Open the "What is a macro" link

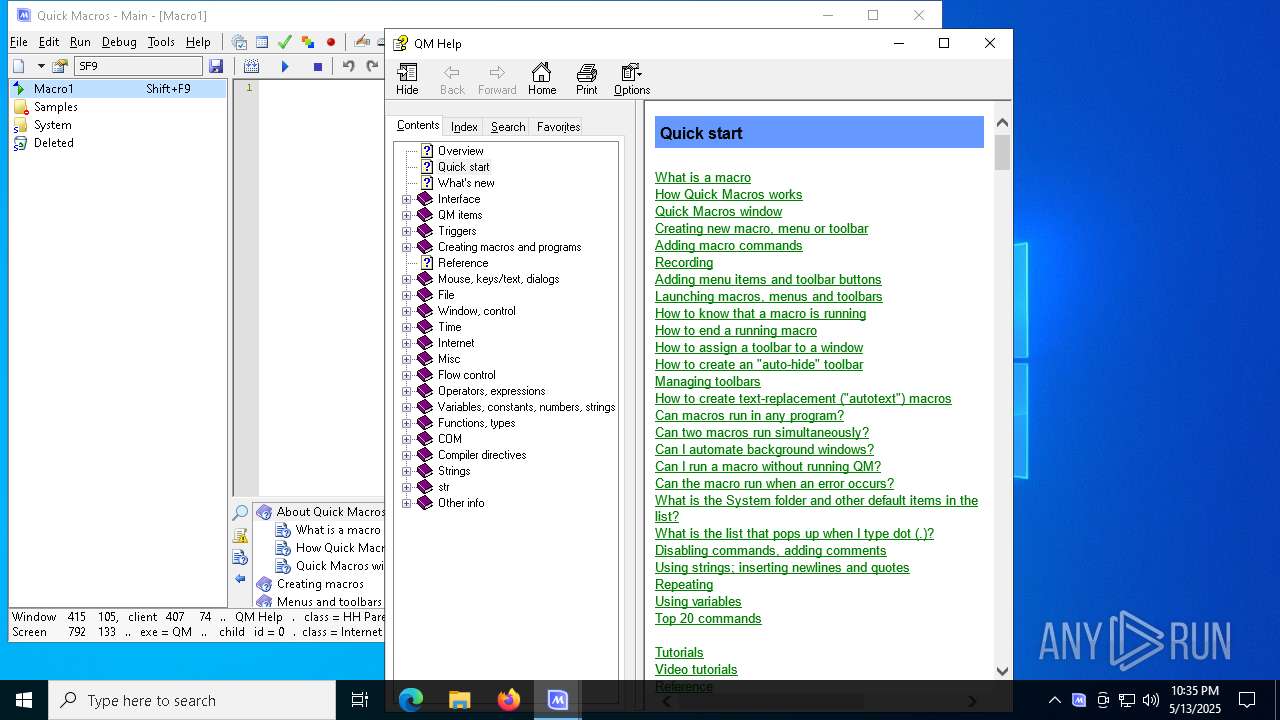(703, 178)
